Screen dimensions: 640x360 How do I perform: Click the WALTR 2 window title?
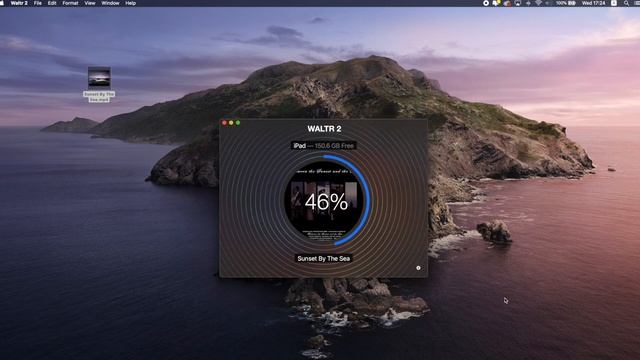[324, 129]
